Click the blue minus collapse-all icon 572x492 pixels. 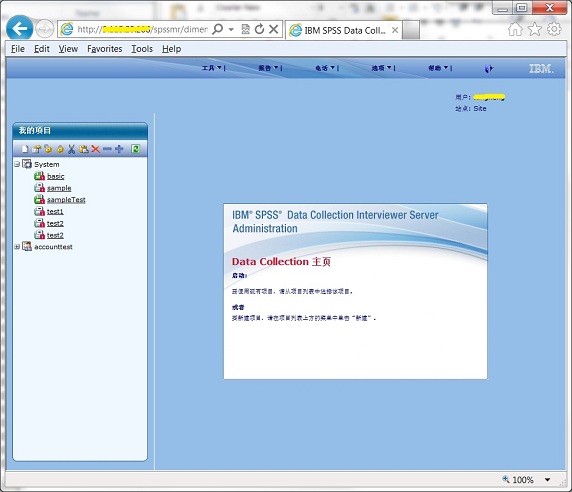pyautogui.click(x=107, y=149)
